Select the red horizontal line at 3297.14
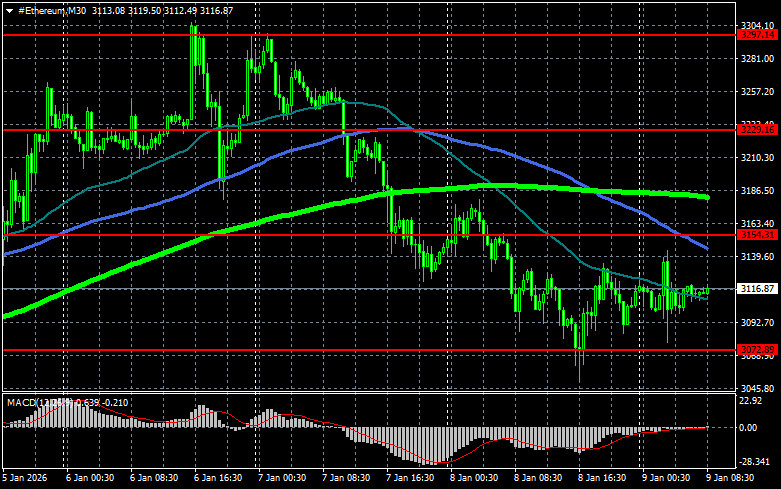The image size is (781, 489). pyautogui.click(x=369, y=35)
